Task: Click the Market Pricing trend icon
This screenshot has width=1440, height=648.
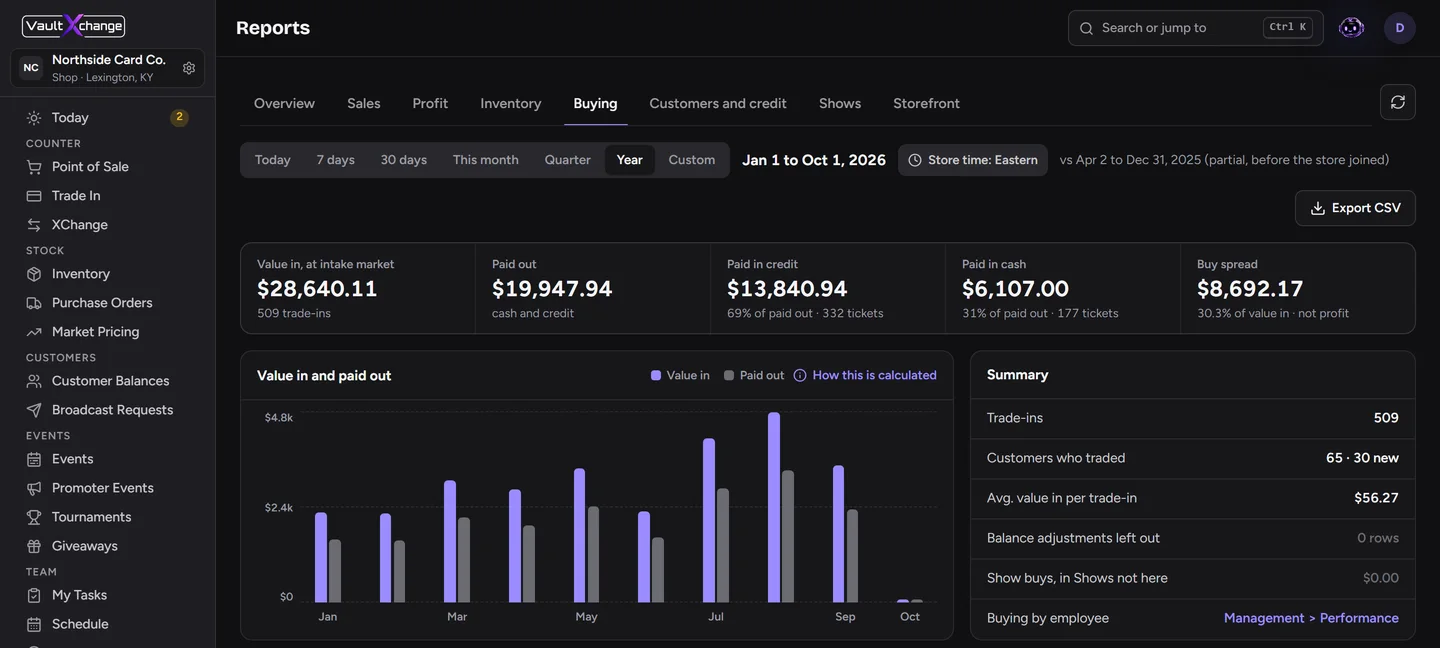Action: tap(34, 332)
